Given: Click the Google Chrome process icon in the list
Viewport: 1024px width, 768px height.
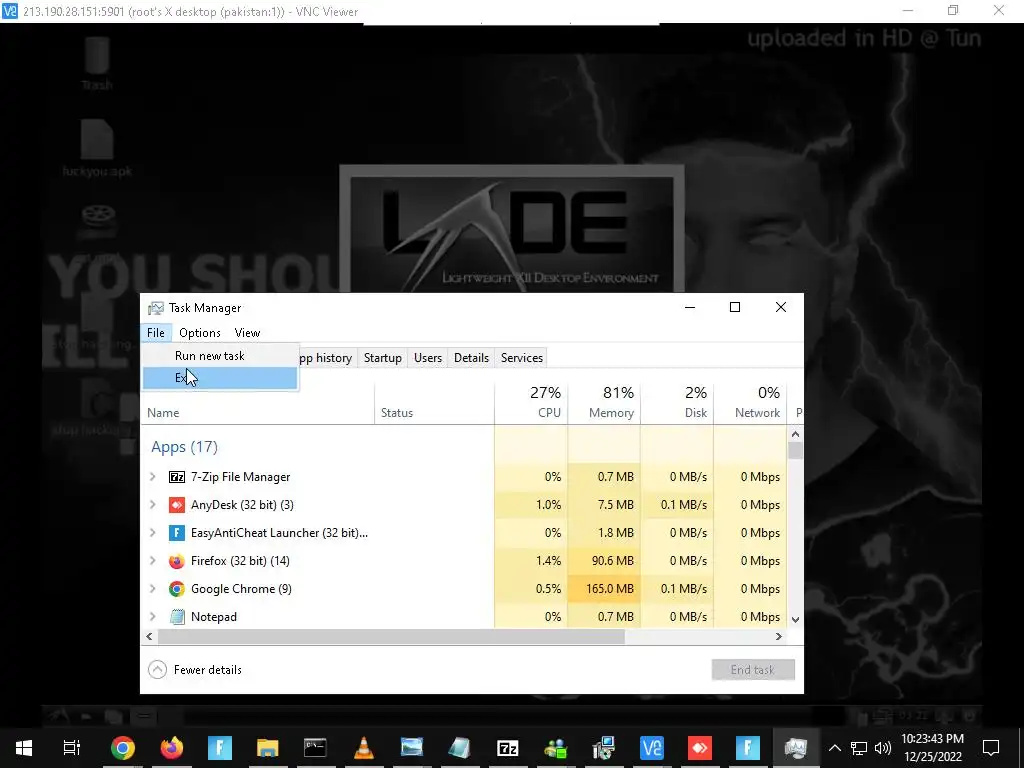Looking at the screenshot, I should [177, 589].
